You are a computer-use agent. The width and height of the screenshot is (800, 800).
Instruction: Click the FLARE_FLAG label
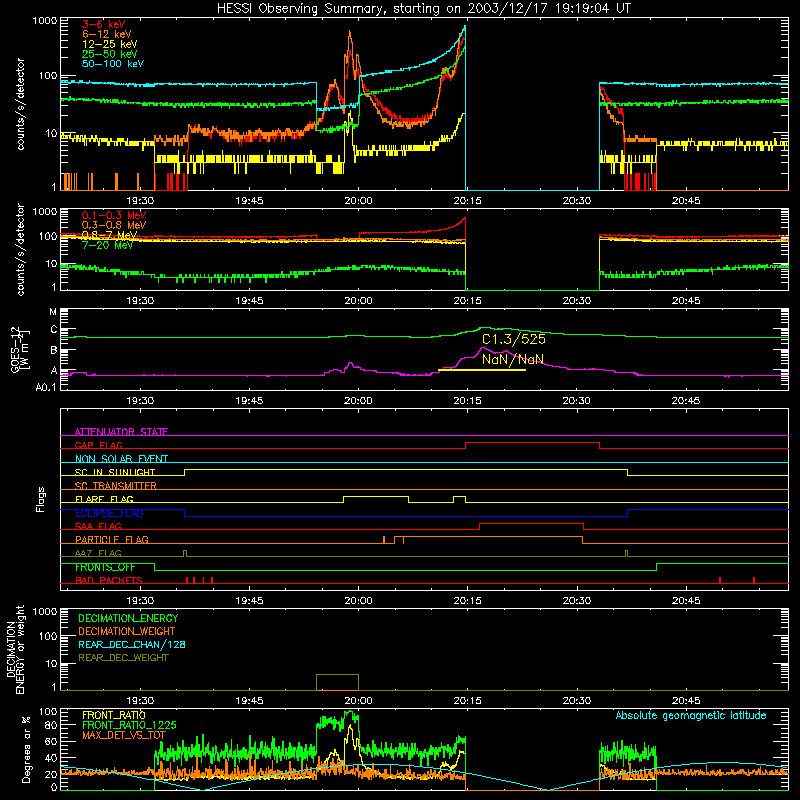pyautogui.click(x=104, y=499)
